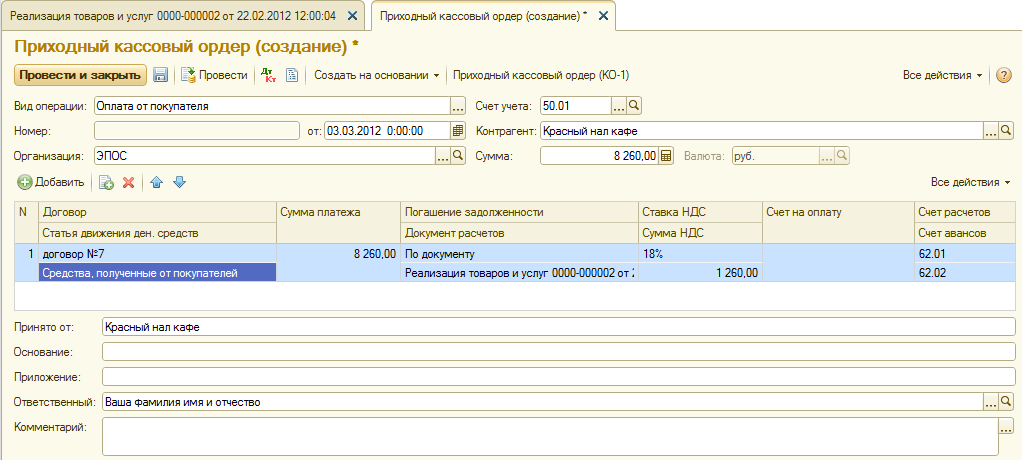Viewport: 1022px width, 460px height.
Task: Click the red delete row icon
Action: coord(128,182)
